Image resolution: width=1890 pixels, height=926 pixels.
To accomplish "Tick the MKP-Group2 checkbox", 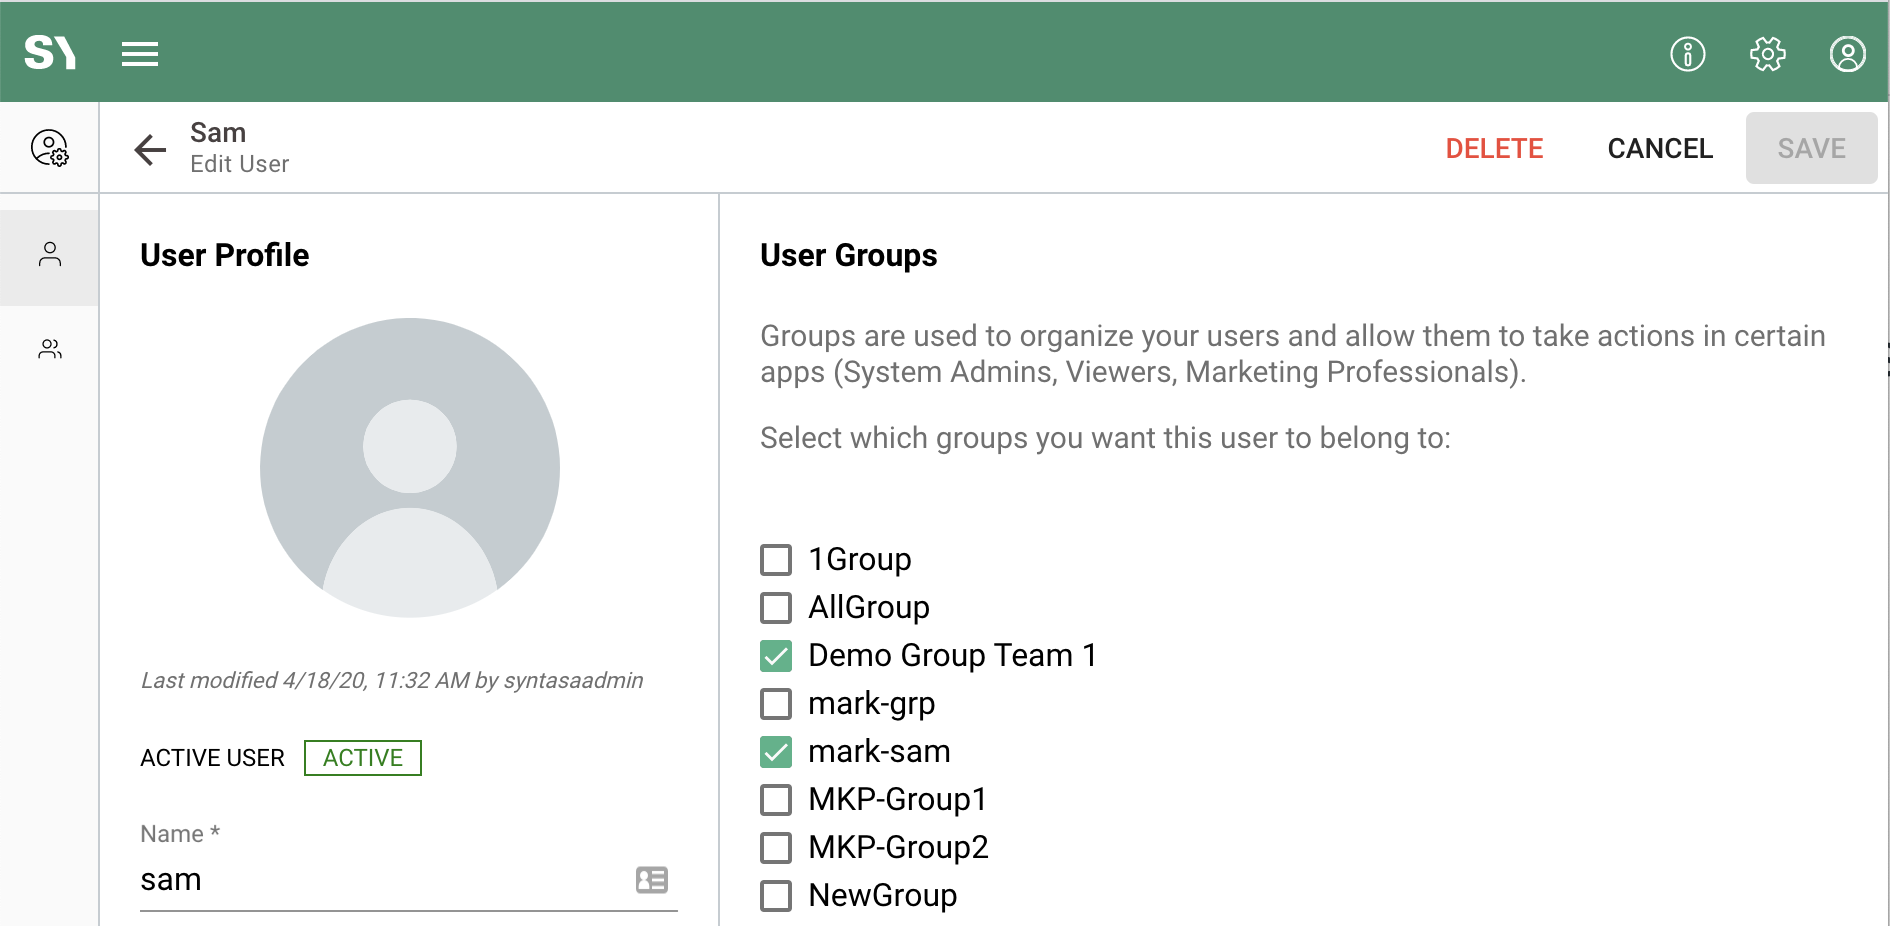I will coord(776,848).
